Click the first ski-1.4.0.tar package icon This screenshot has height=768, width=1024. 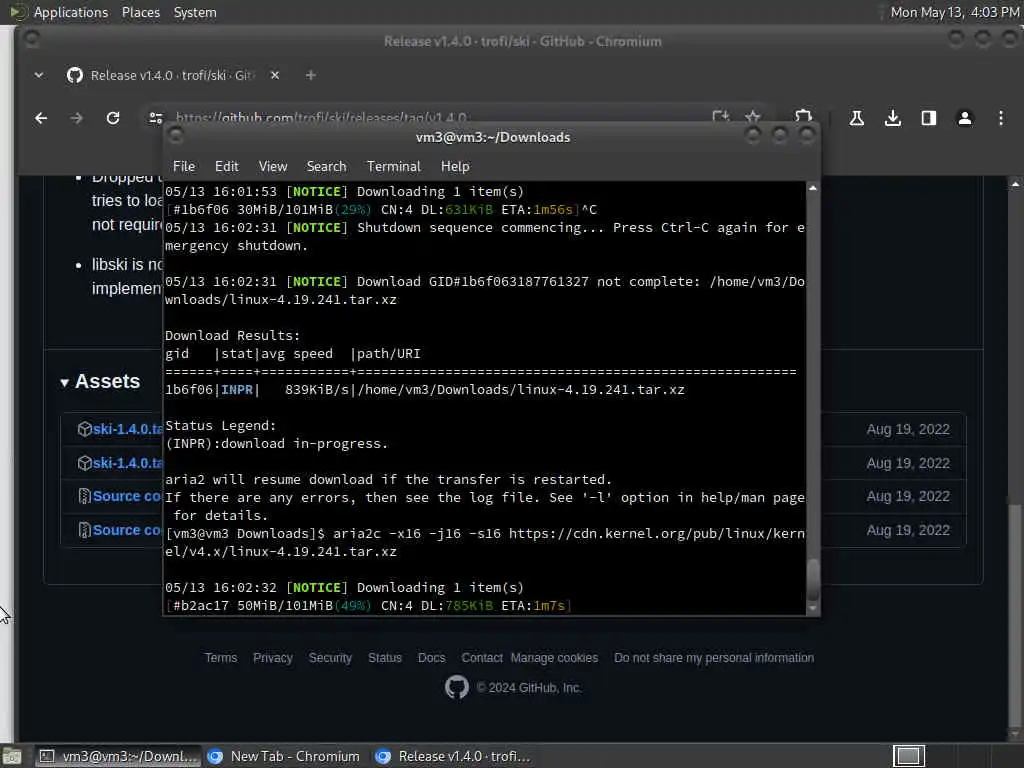(84, 429)
